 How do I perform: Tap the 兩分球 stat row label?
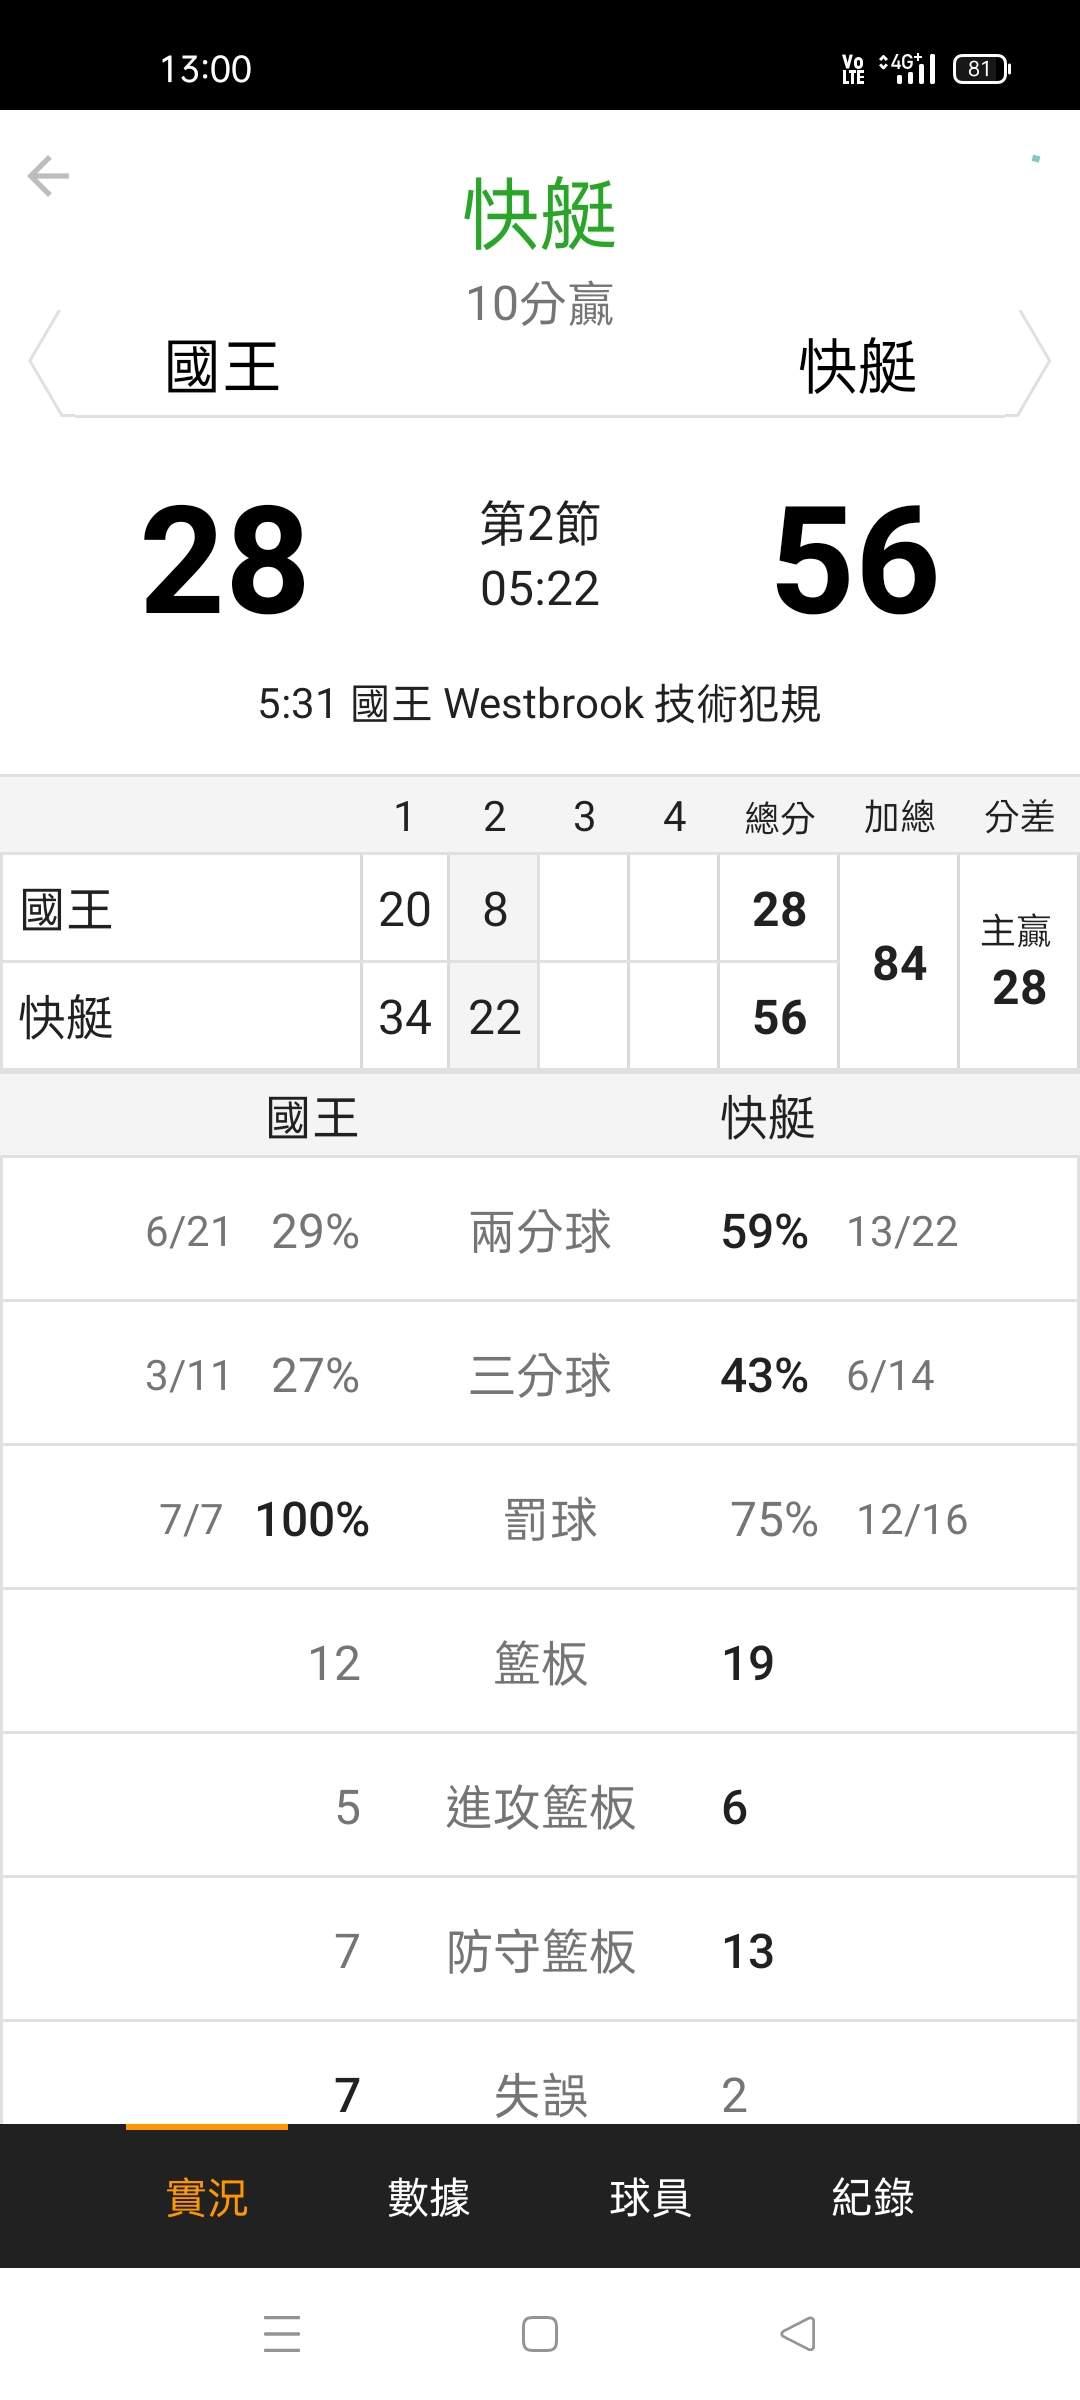point(540,1231)
